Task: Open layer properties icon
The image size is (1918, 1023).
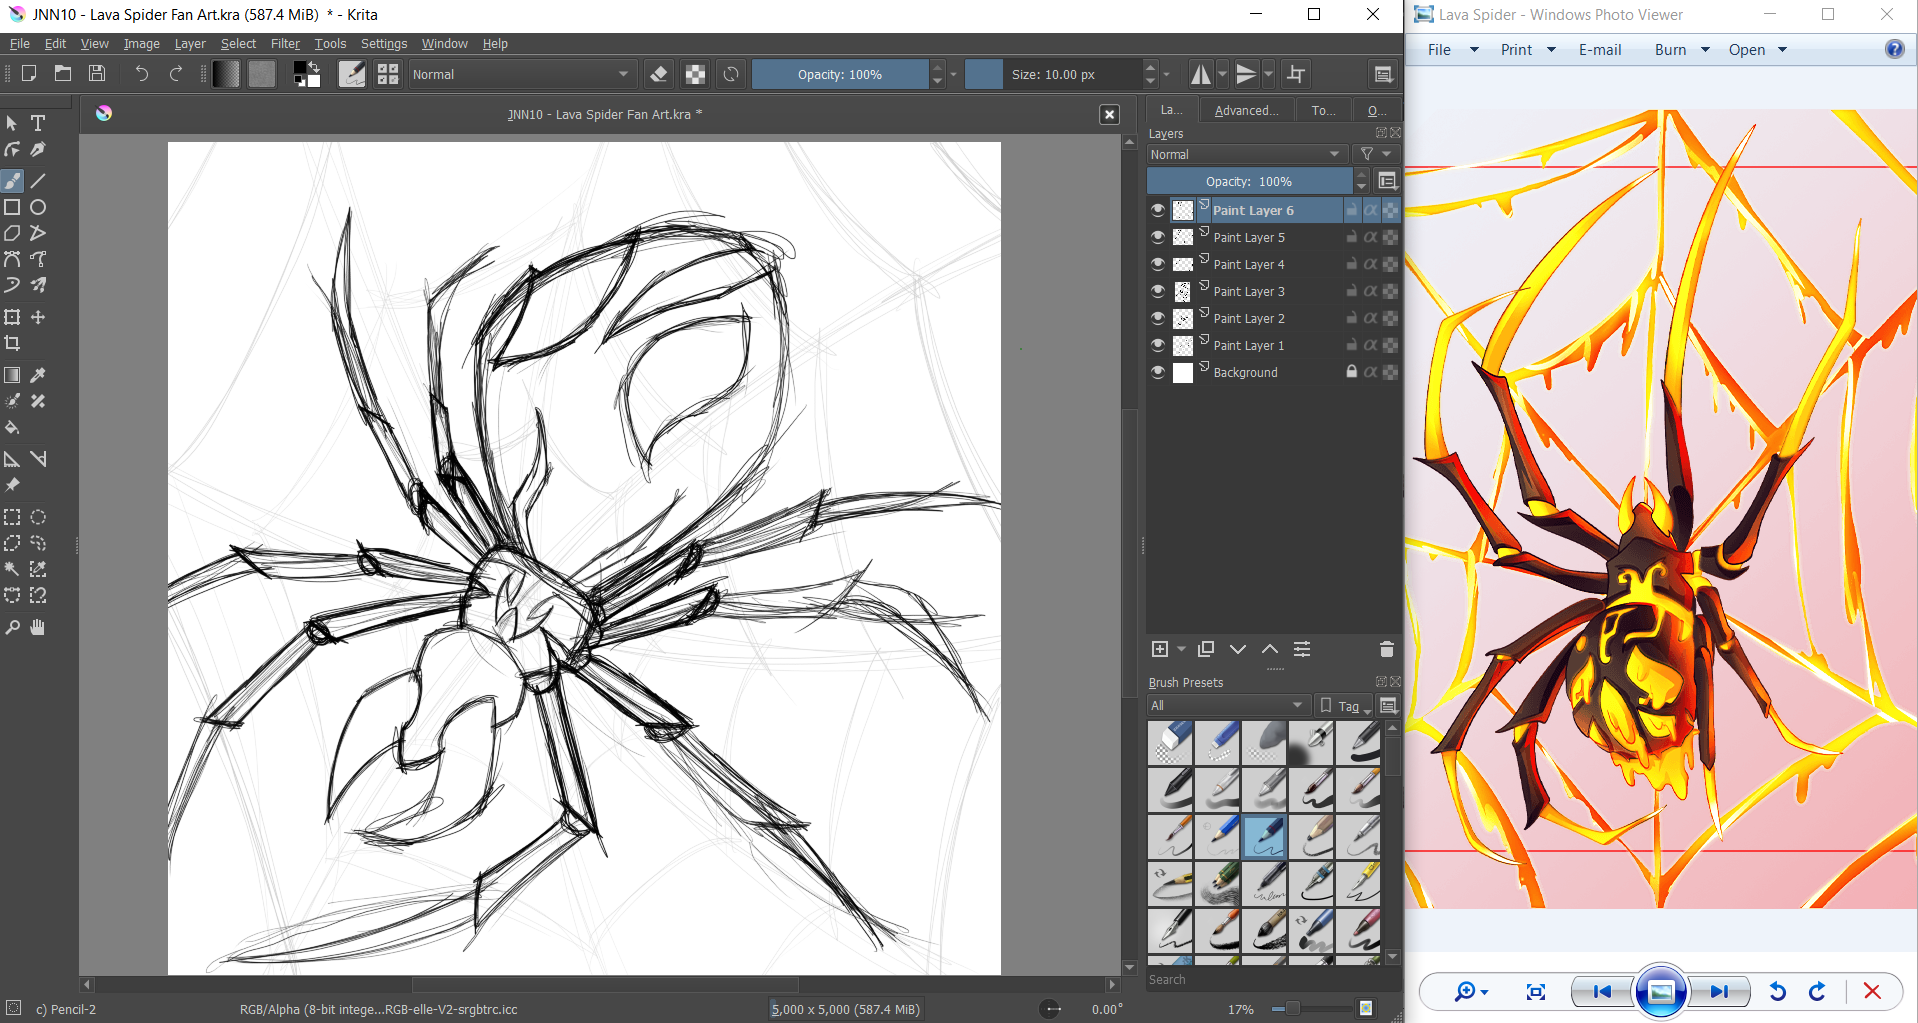Action: click(x=1302, y=649)
